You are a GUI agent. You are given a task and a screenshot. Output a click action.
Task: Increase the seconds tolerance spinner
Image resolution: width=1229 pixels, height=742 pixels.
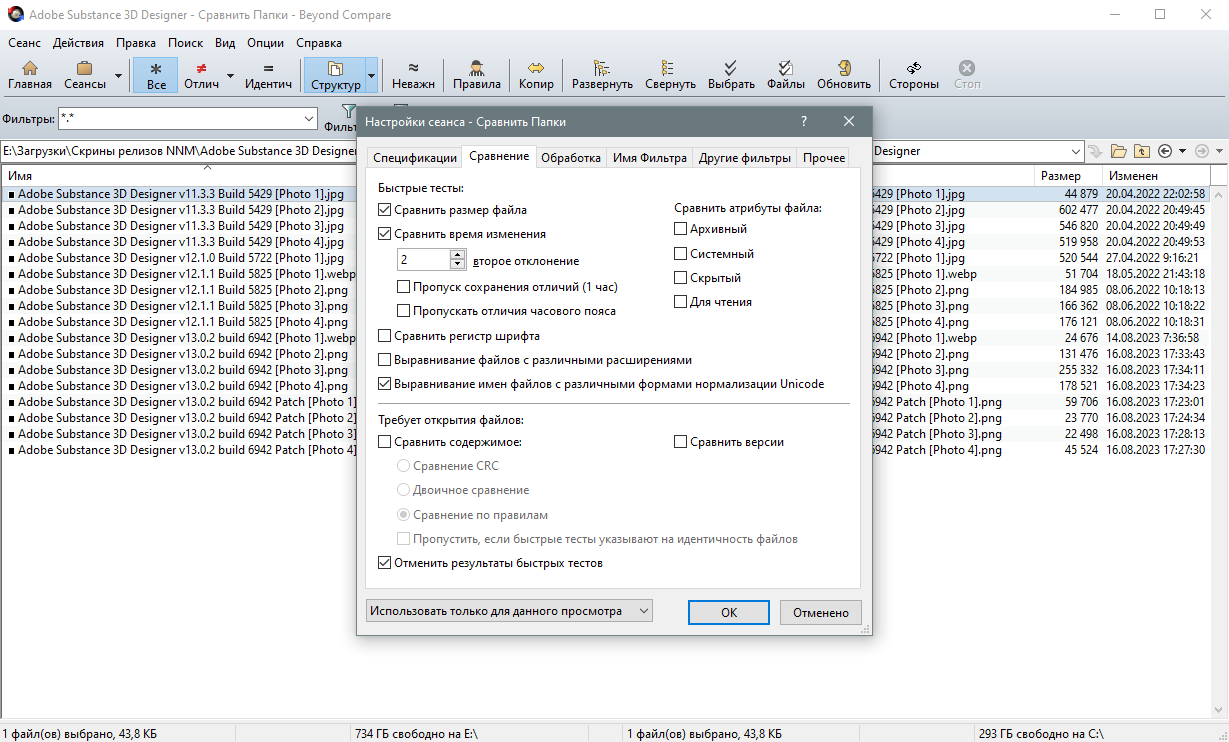click(458, 254)
